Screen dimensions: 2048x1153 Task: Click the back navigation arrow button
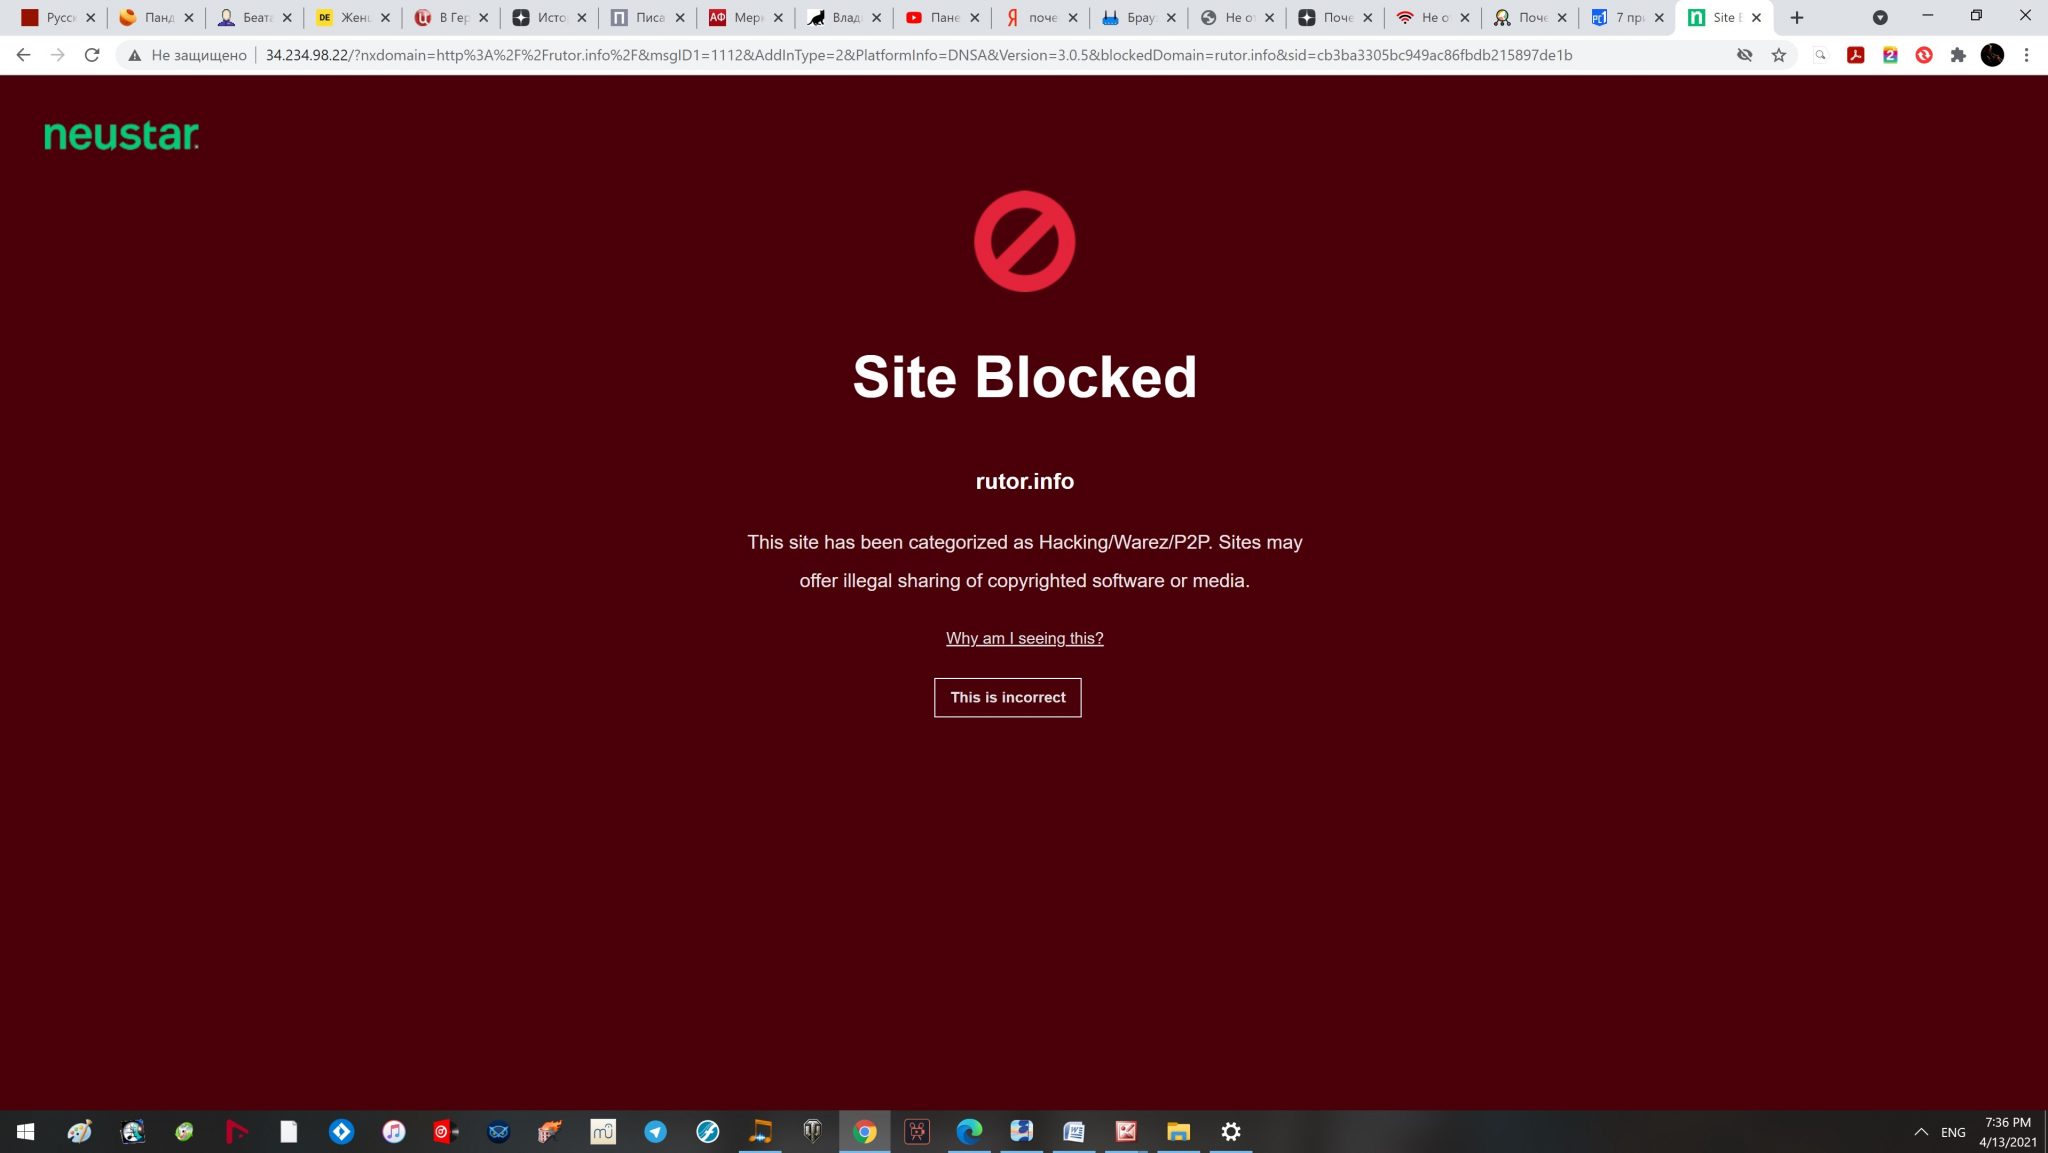point(23,53)
